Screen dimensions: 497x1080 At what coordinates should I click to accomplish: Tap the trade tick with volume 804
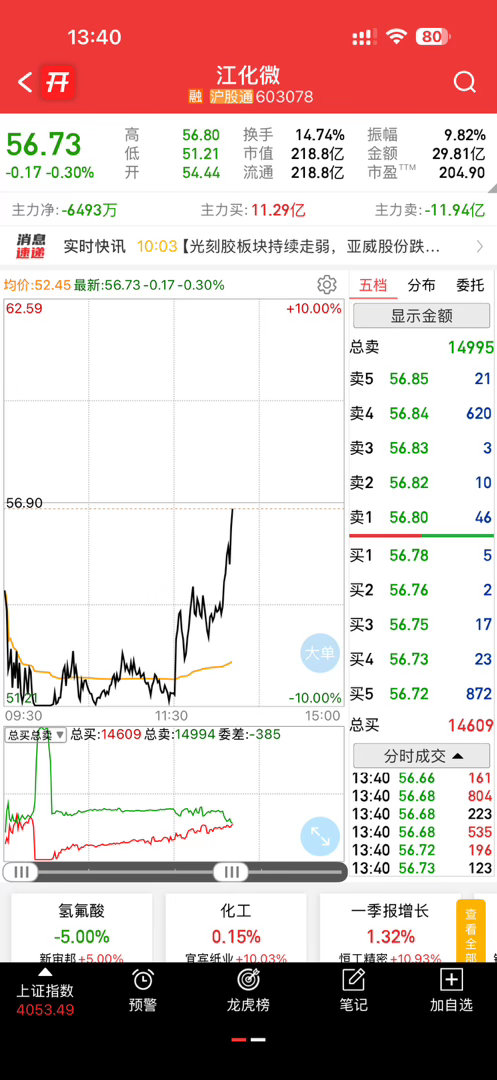pos(421,796)
